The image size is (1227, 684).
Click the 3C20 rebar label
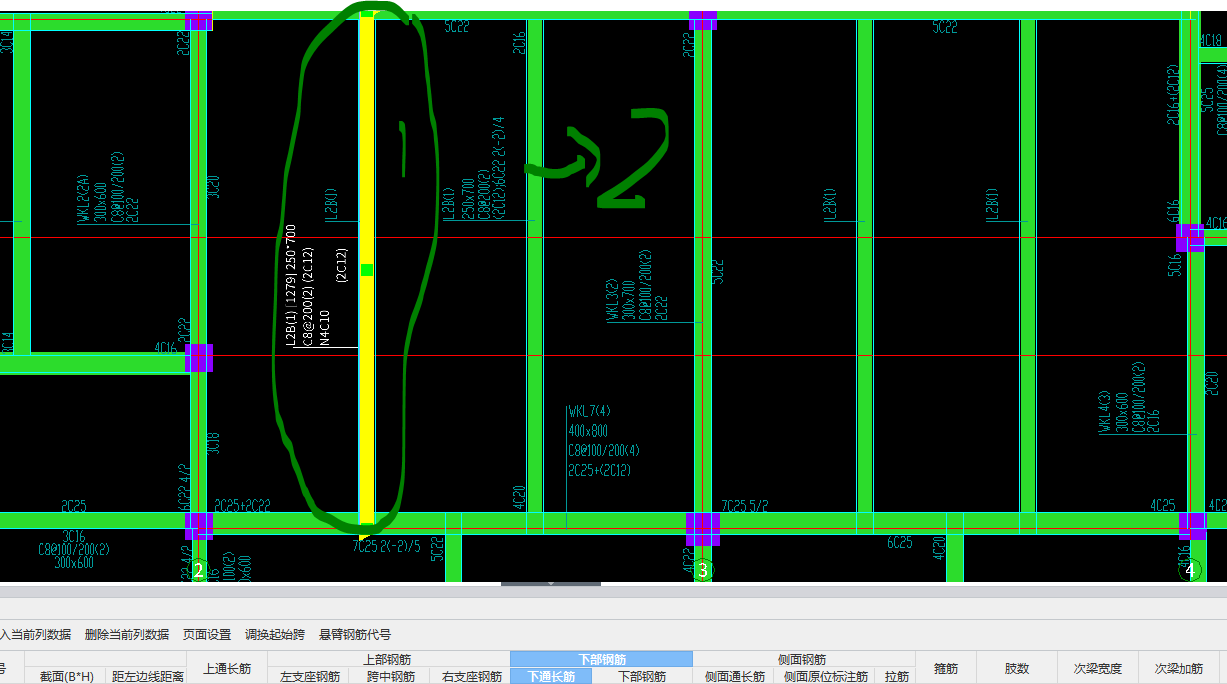pos(213,187)
